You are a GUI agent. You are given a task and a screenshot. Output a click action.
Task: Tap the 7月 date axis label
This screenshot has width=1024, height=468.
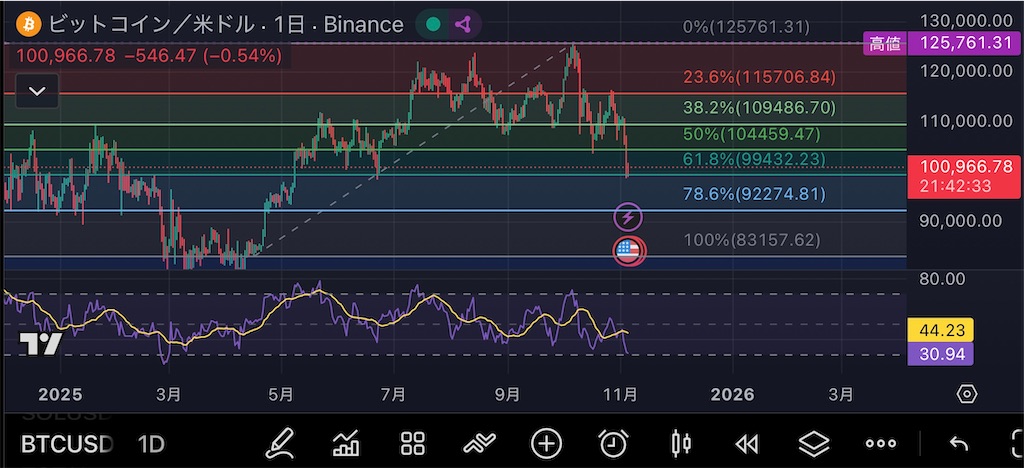pyautogui.click(x=394, y=394)
